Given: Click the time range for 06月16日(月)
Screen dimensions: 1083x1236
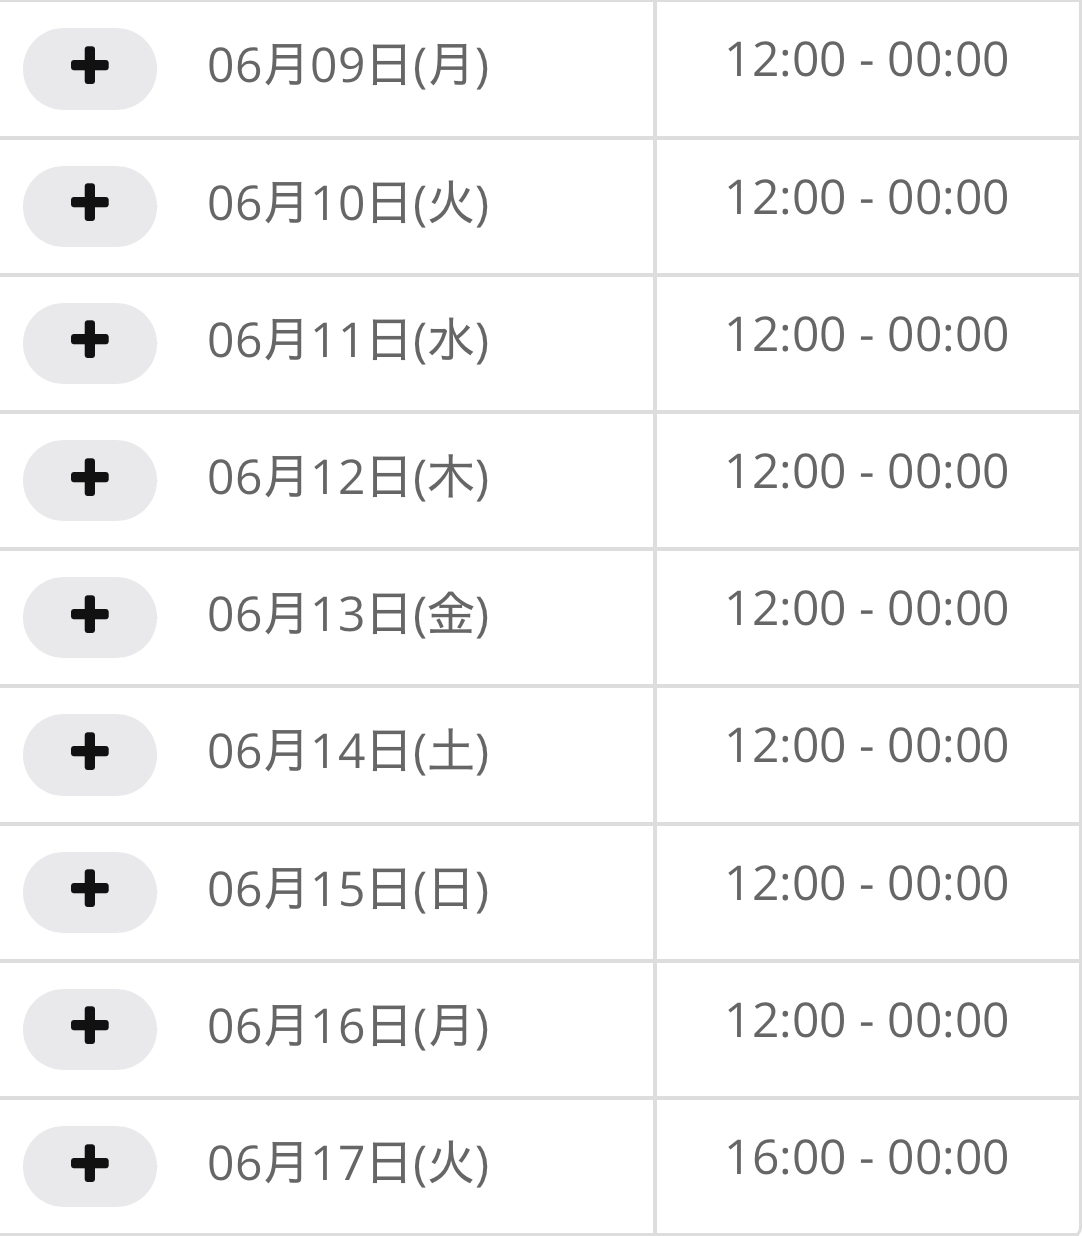Looking at the screenshot, I should click(x=867, y=1021).
